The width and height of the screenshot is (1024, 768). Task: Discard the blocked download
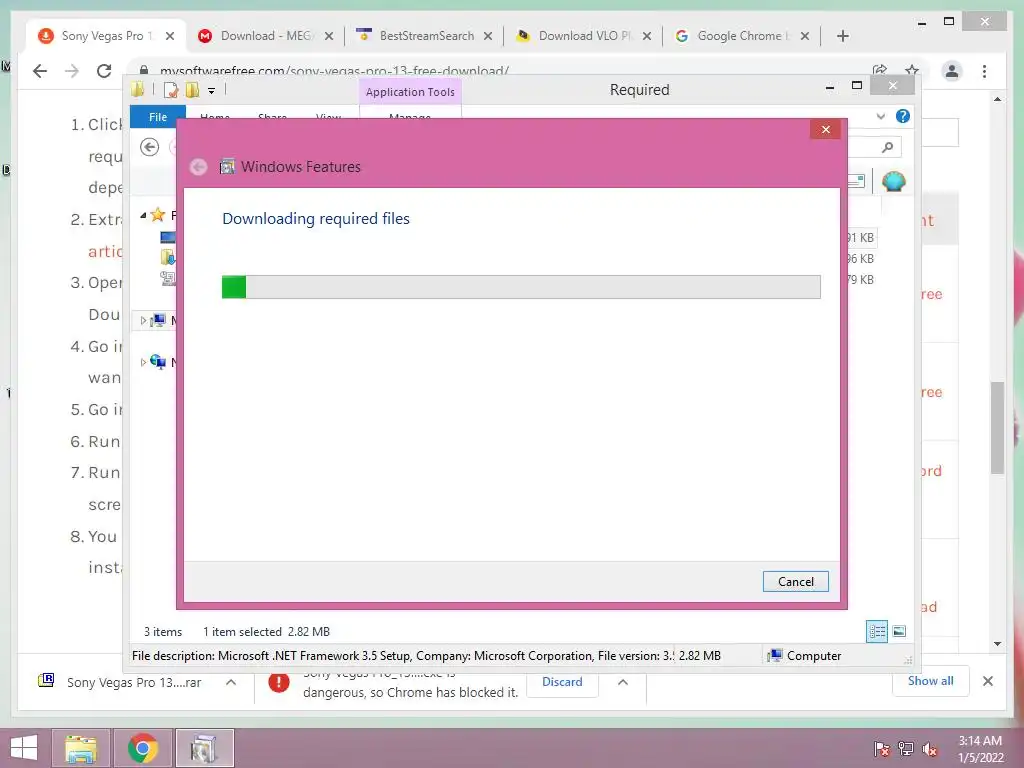coord(562,682)
